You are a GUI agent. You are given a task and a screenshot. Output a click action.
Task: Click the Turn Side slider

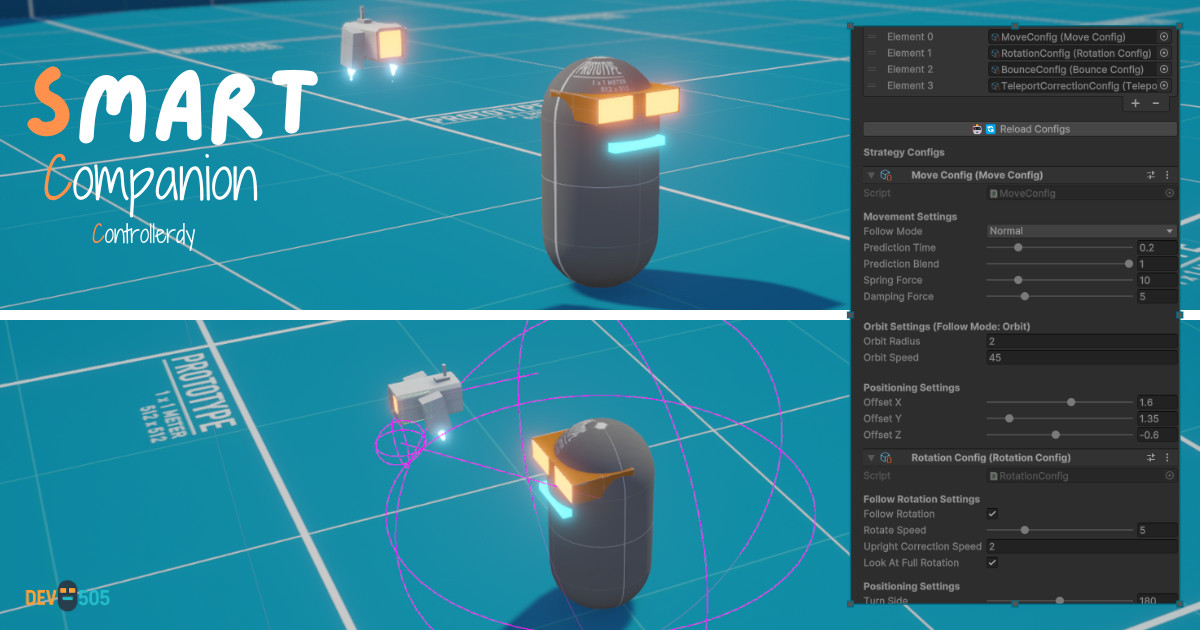tap(1058, 601)
